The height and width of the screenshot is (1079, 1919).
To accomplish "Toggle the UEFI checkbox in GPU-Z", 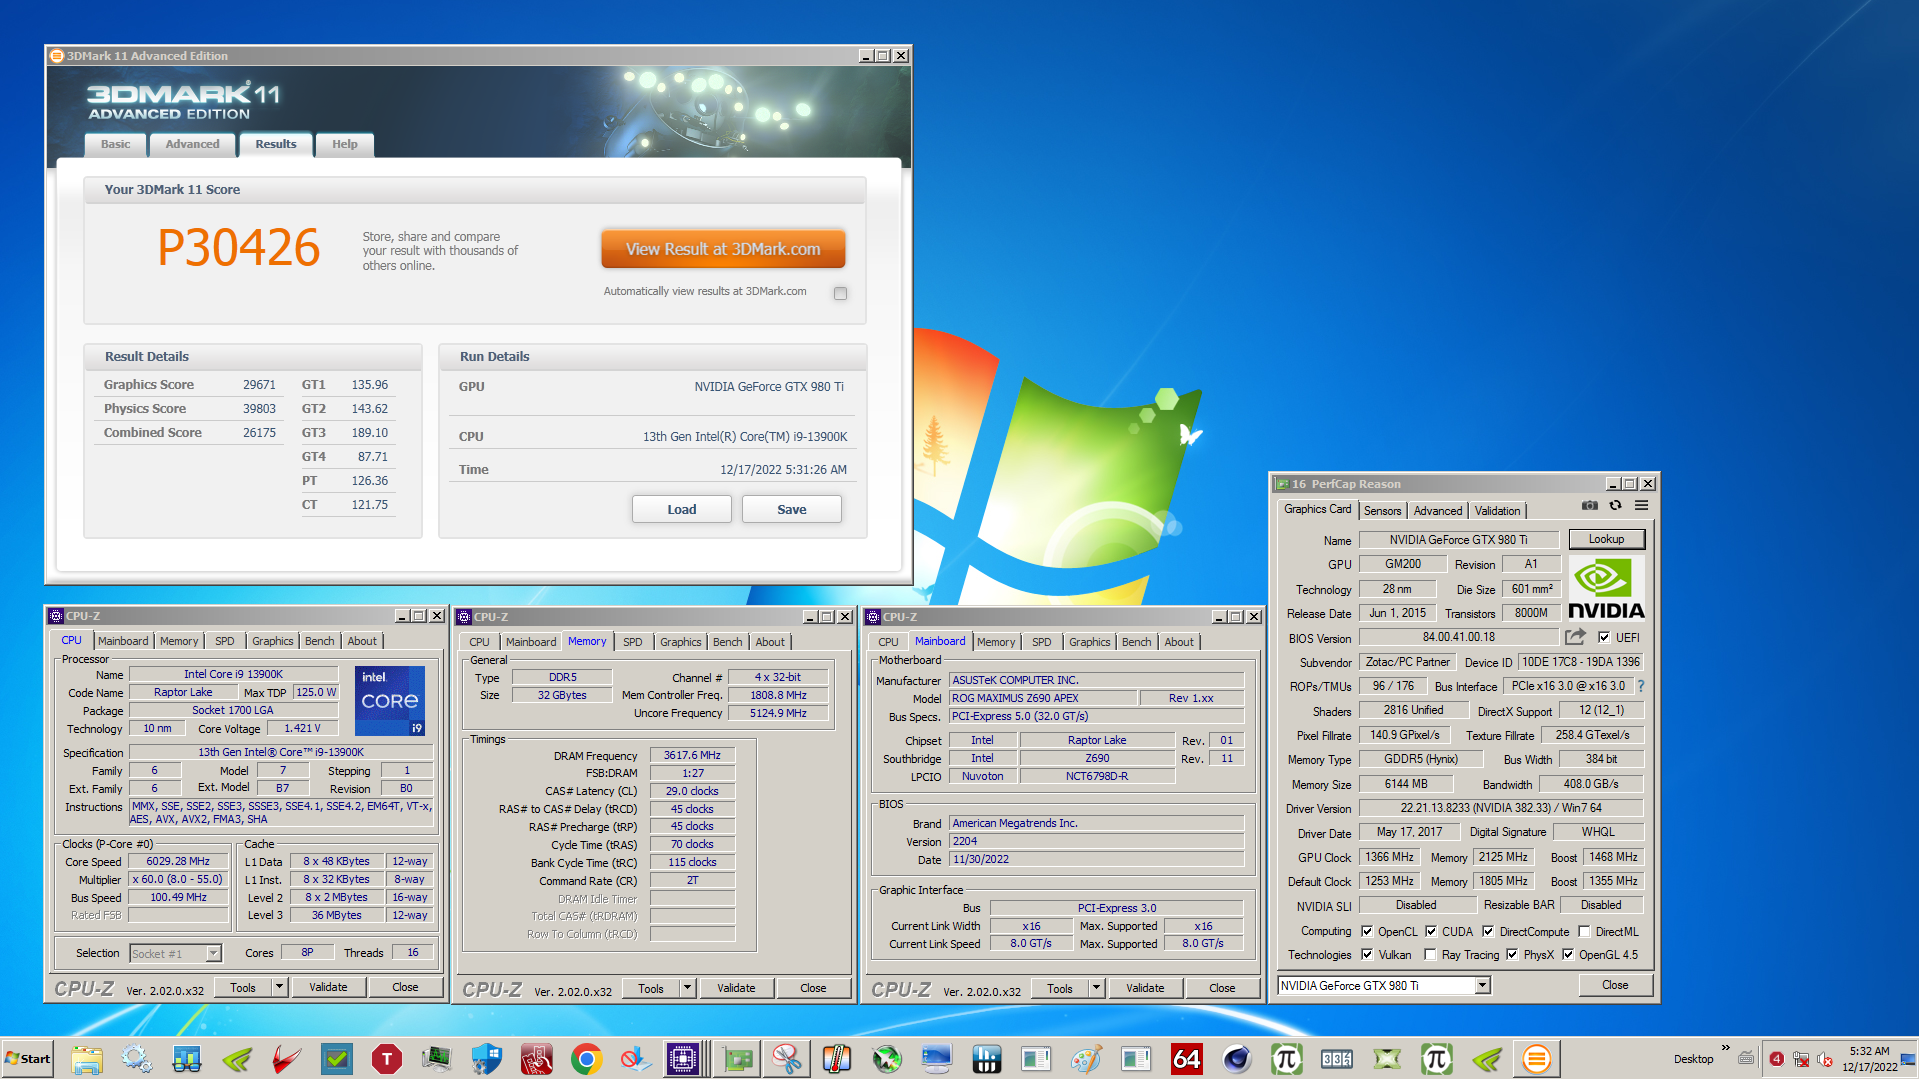I will pos(1604,637).
